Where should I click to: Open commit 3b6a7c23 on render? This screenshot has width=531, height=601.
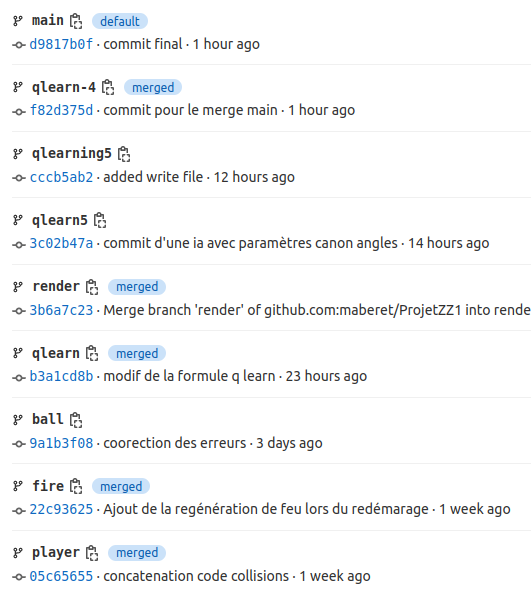pos(61,310)
